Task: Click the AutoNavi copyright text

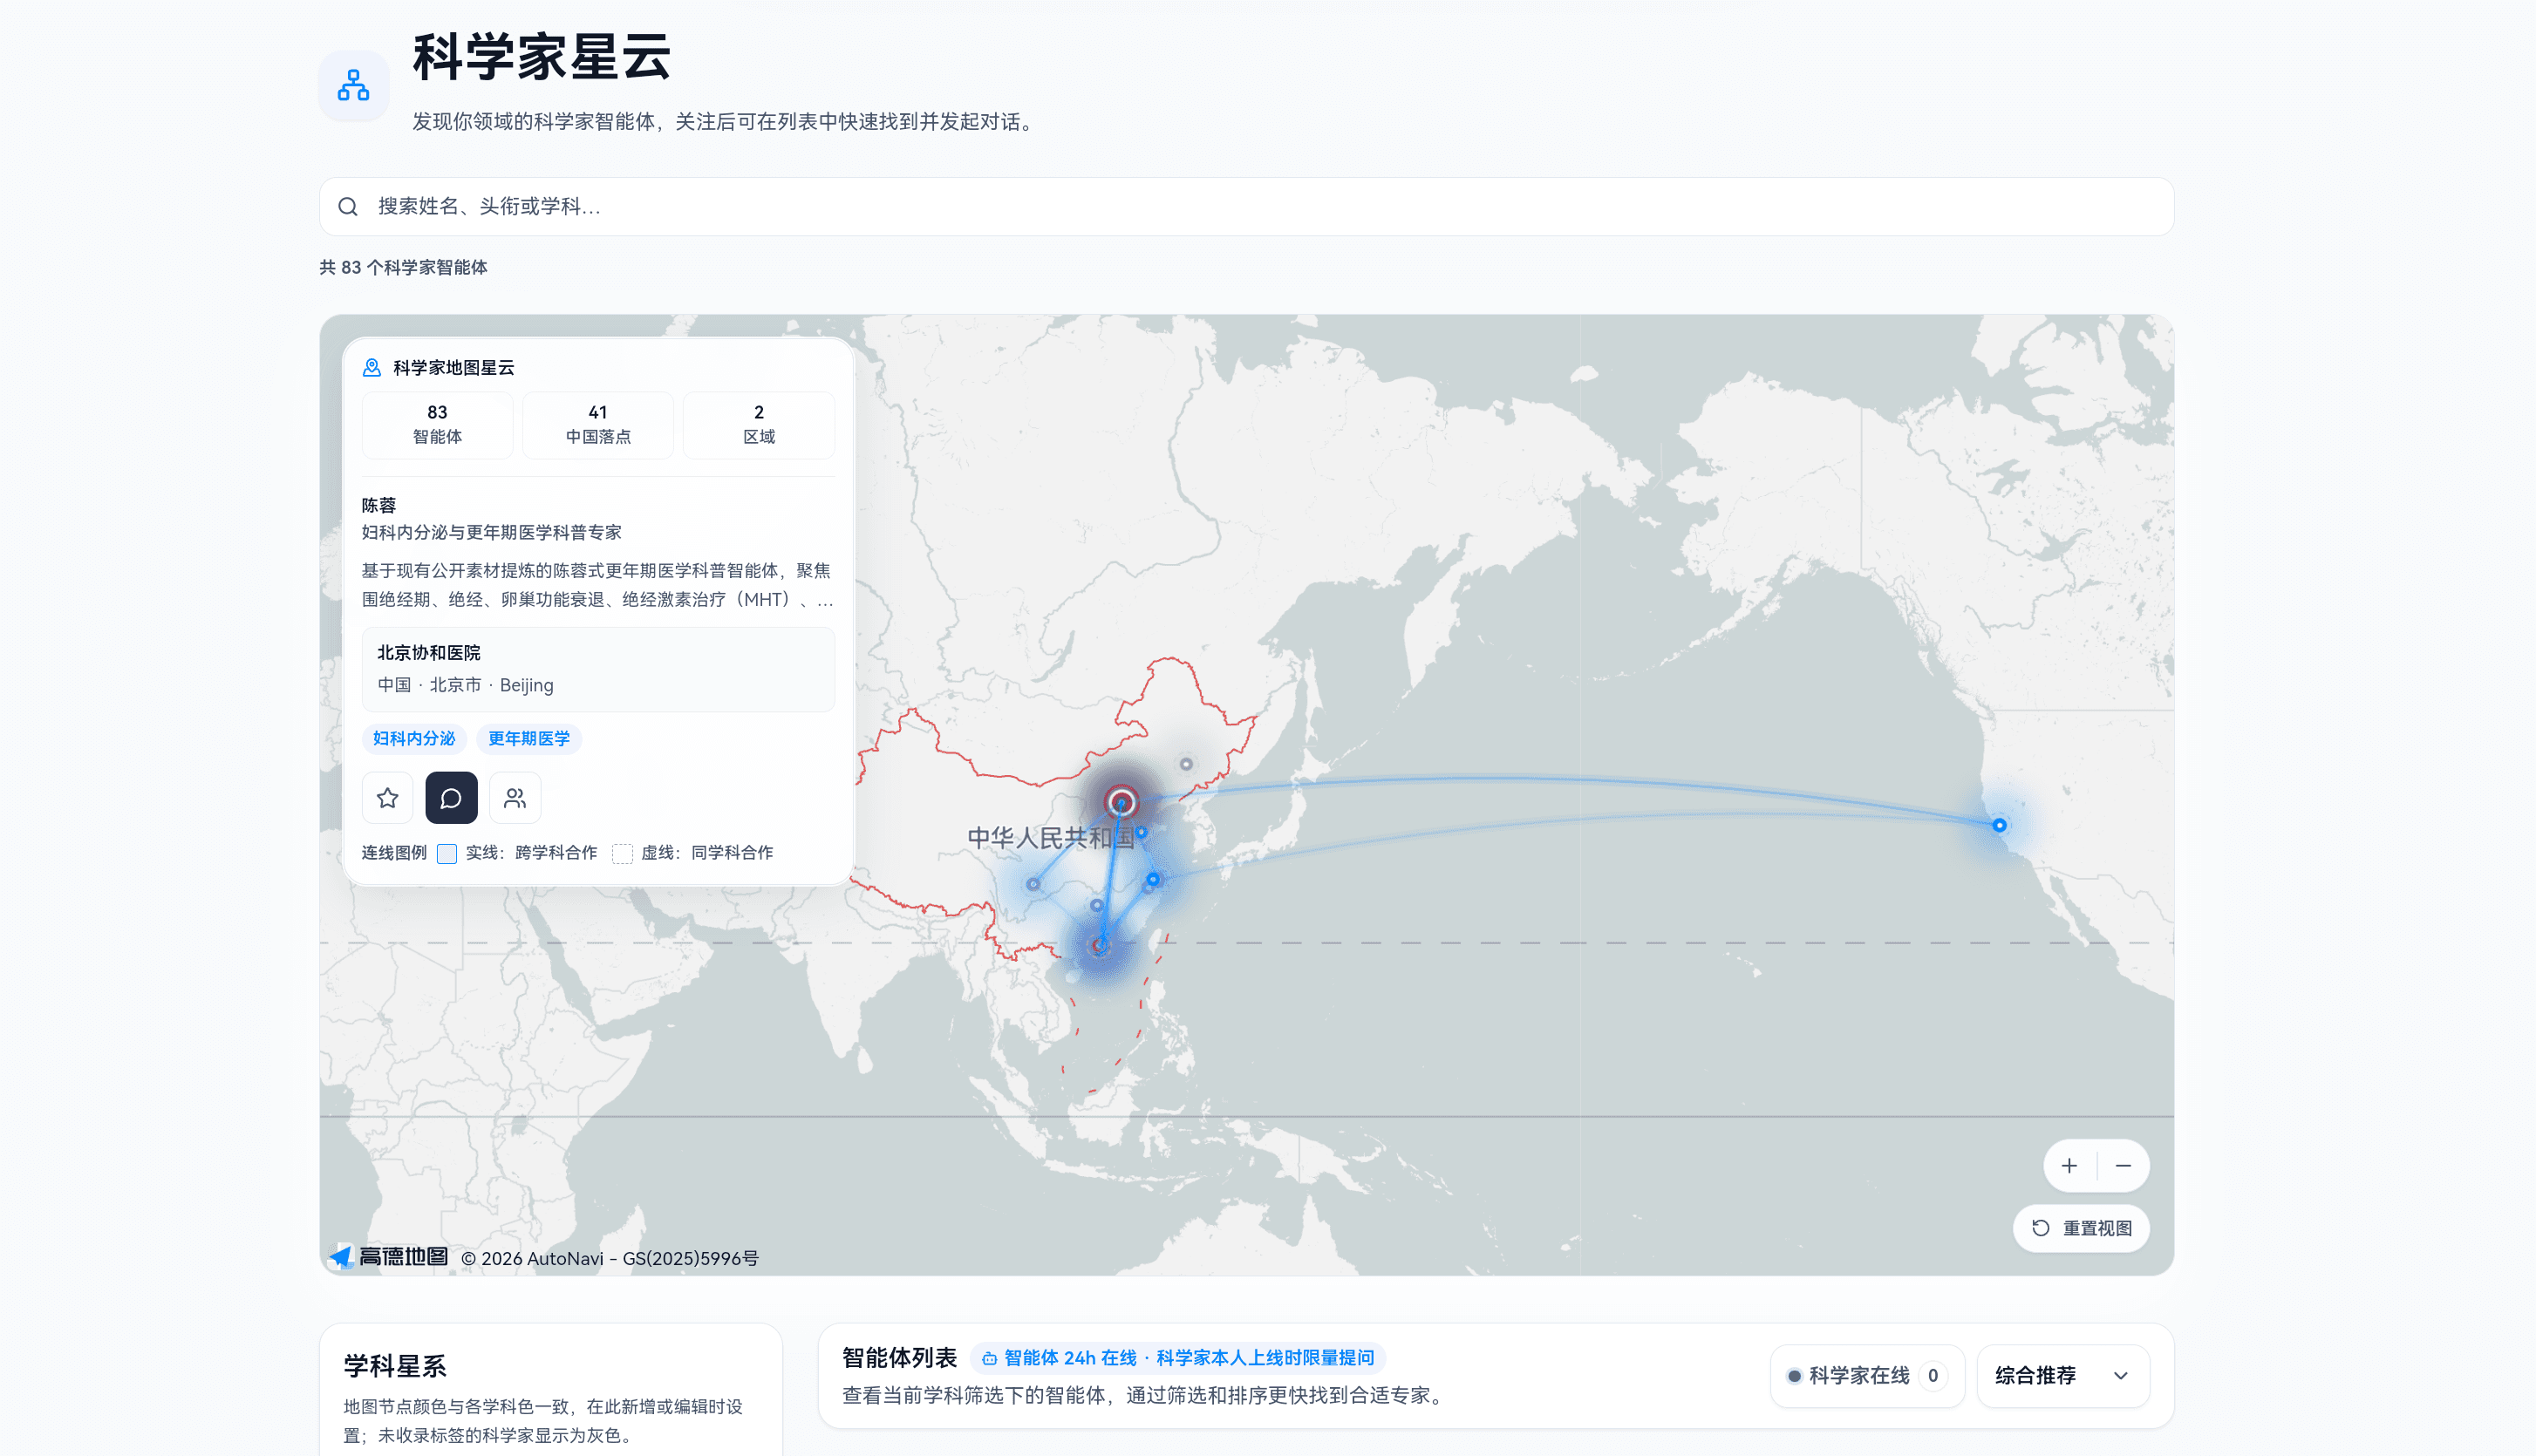Action: (610, 1259)
